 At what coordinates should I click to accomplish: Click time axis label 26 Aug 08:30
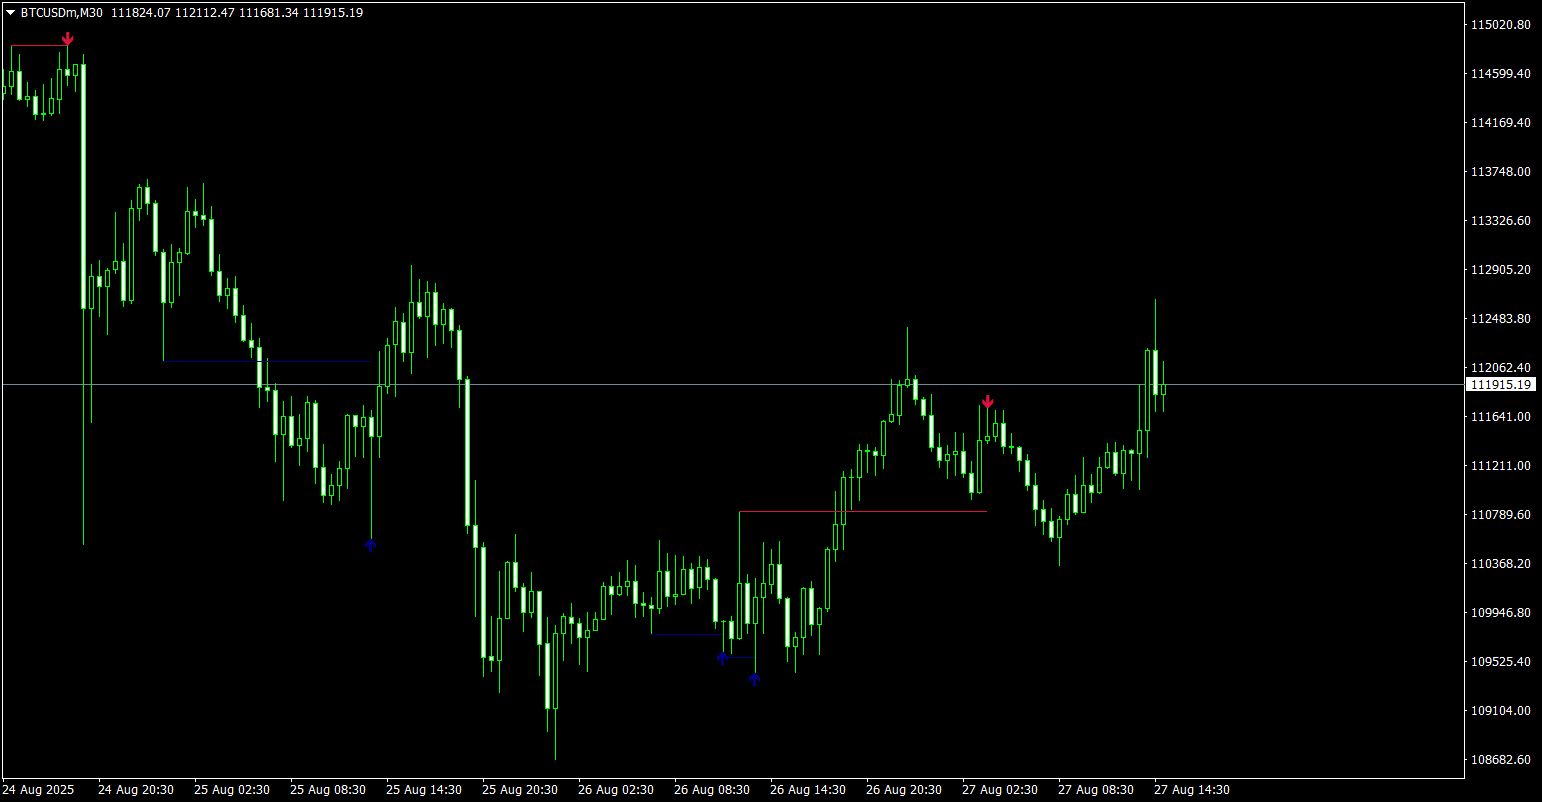(x=712, y=790)
